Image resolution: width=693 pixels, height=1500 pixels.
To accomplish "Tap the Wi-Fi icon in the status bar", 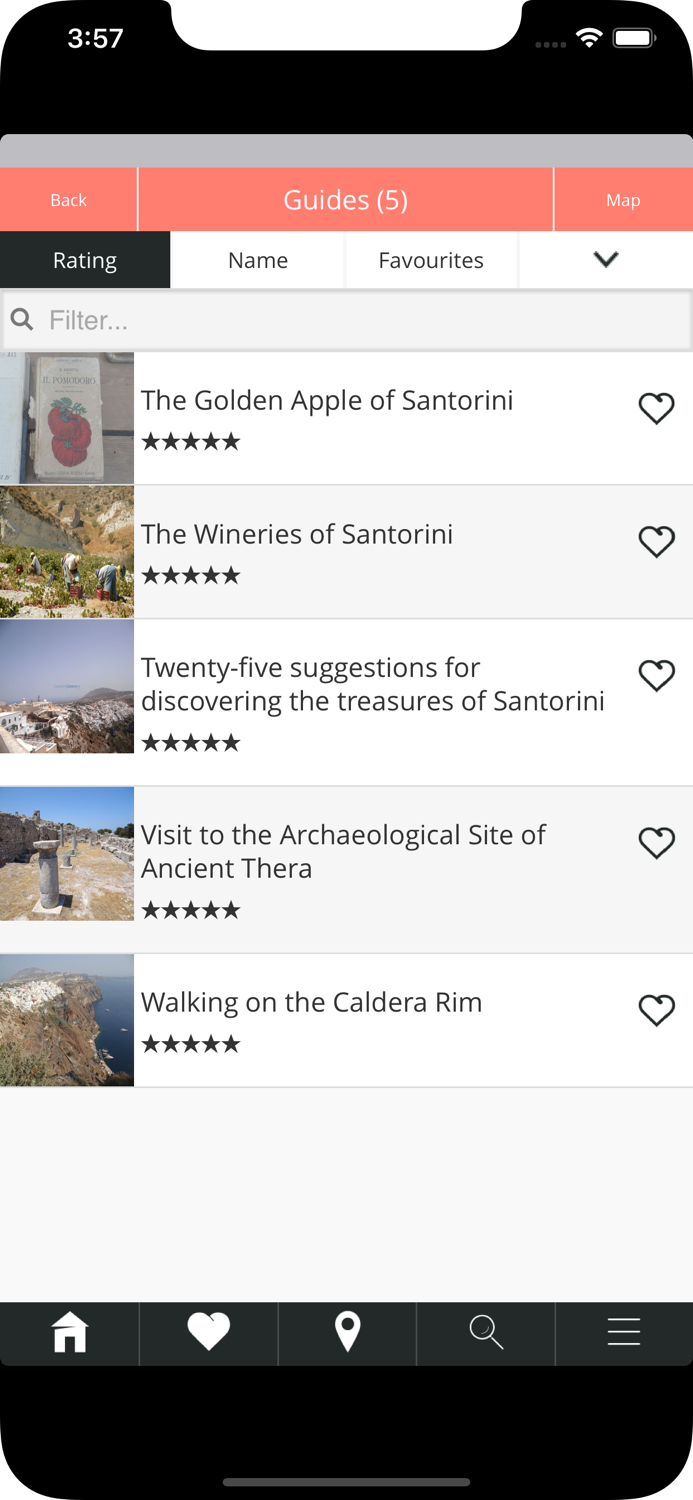I will point(588,38).
